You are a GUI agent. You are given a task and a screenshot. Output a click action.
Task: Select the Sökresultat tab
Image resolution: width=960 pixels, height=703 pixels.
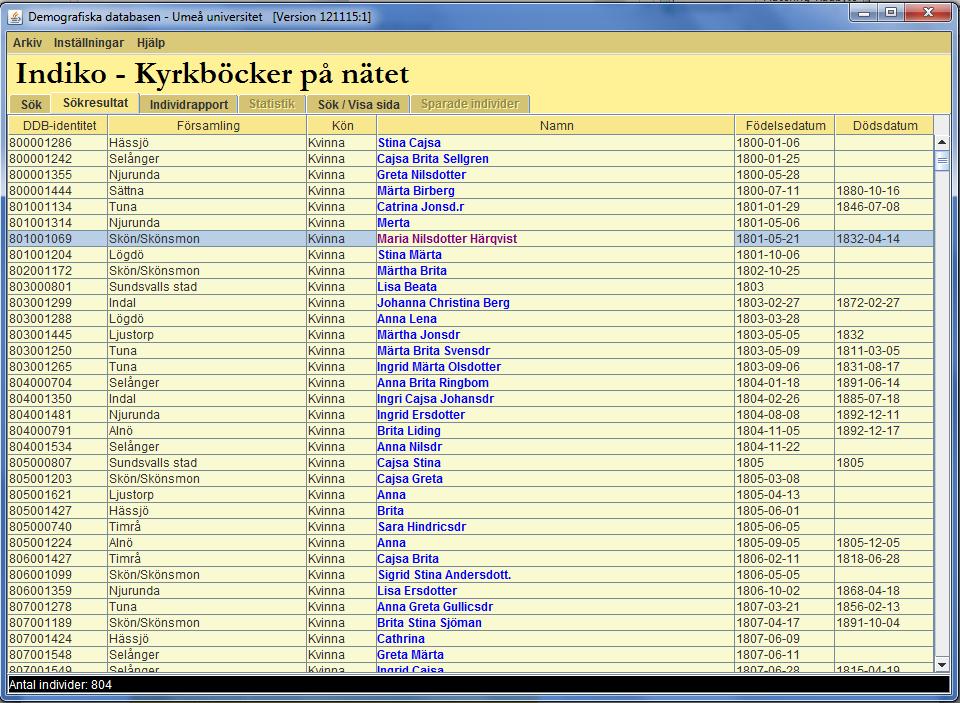96,103
